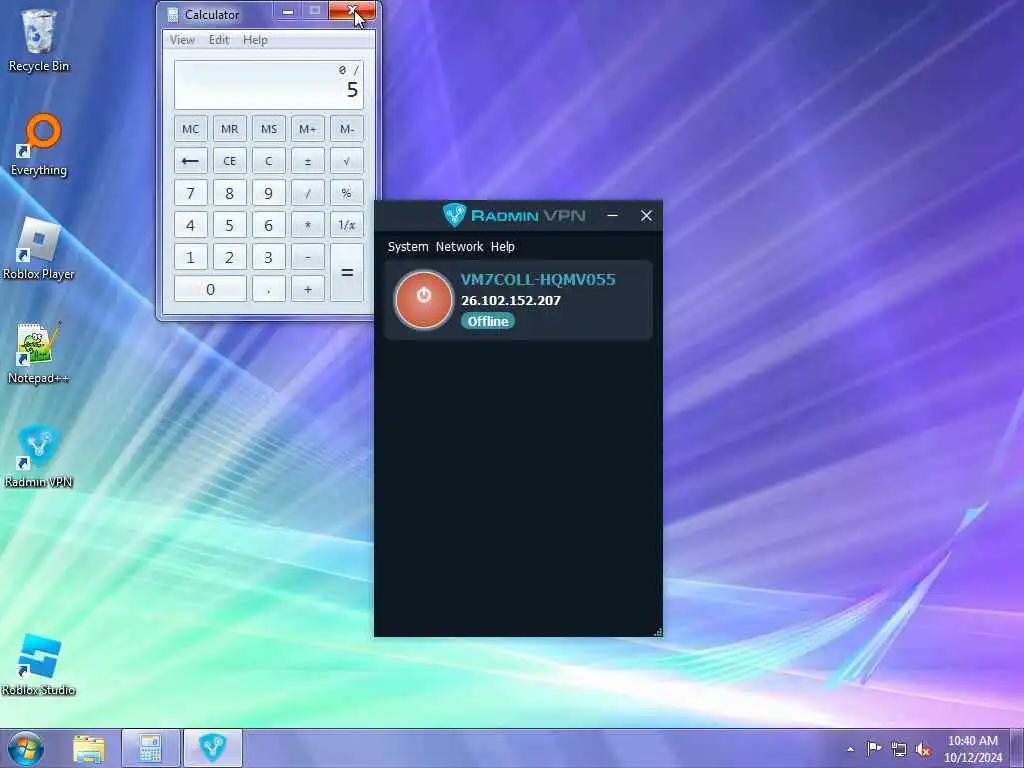Viewport: 1024px width, 768px height.
Task: Click the percent key in Calculator
Action: point(347,193)
